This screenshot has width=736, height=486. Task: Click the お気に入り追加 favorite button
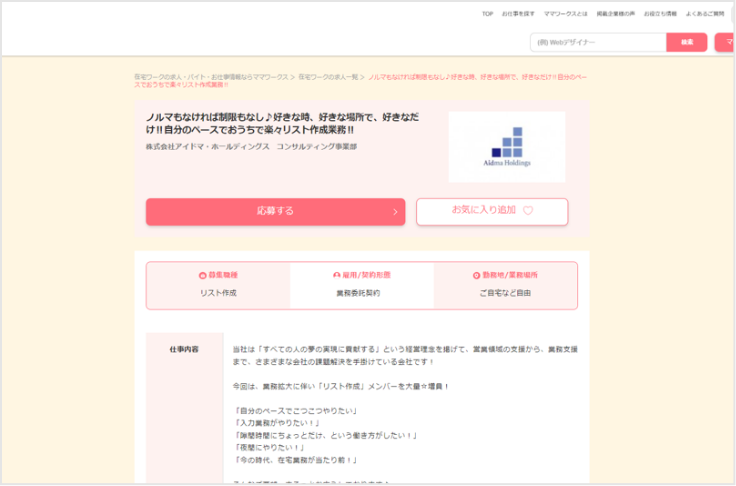coord(492,212)
